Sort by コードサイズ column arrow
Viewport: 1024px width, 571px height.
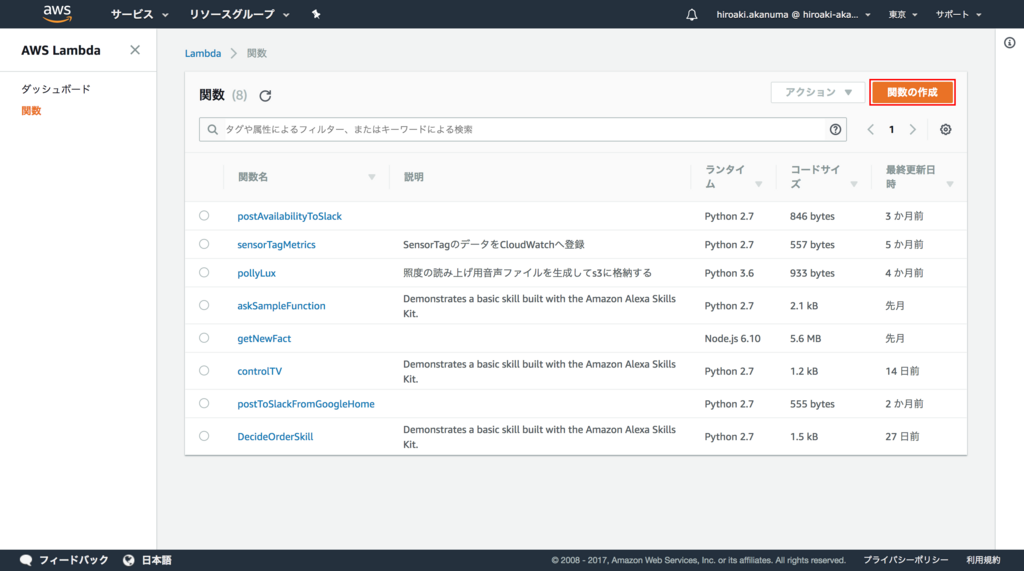pyautogui.click(x=854, y=184)
